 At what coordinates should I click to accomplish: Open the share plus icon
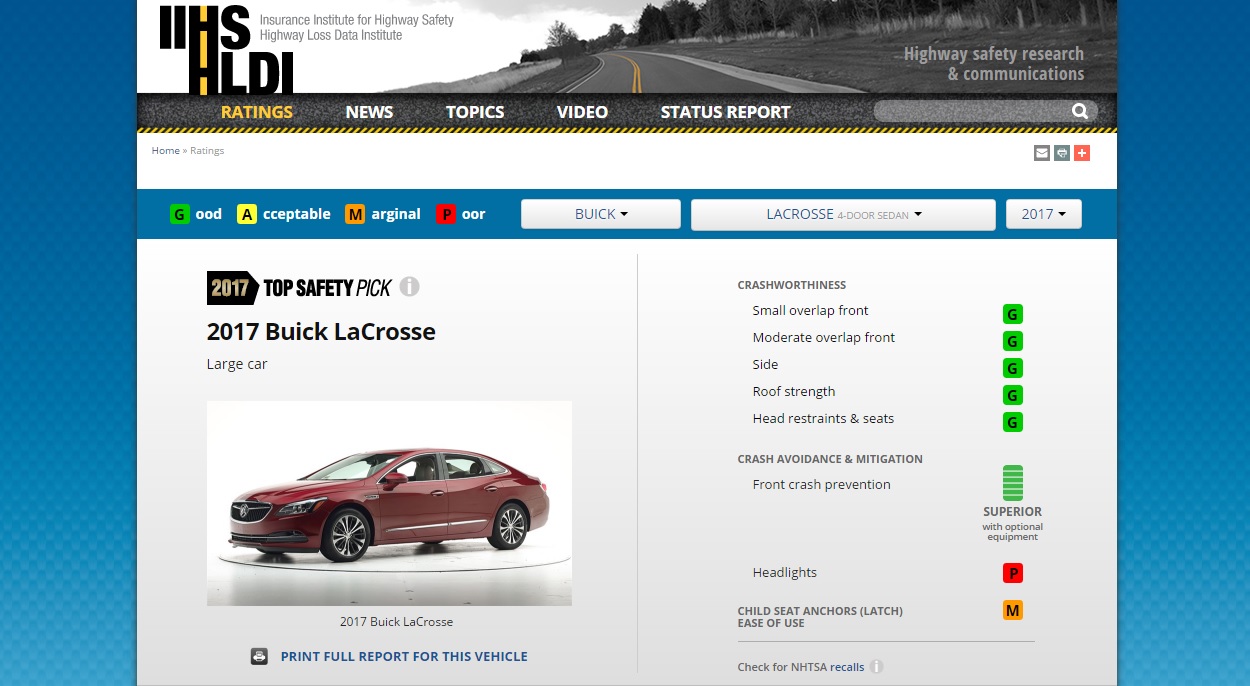pyautogui.click(x=1082, y=153)
